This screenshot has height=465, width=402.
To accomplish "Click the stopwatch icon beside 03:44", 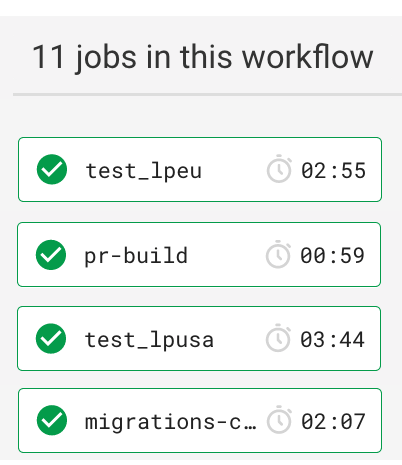I will [x=278, y=338].
